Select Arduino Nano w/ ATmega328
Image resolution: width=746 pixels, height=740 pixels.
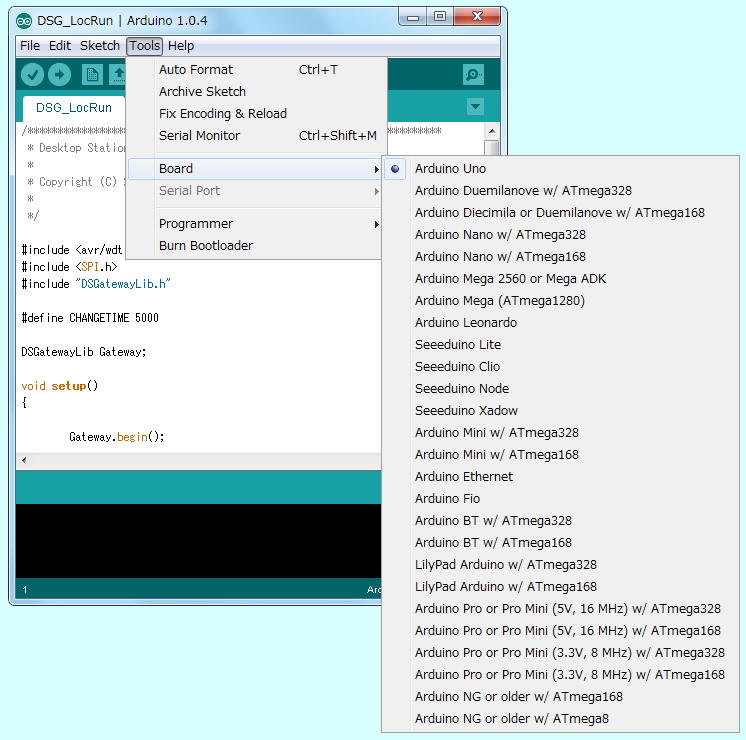coord(560,235)
